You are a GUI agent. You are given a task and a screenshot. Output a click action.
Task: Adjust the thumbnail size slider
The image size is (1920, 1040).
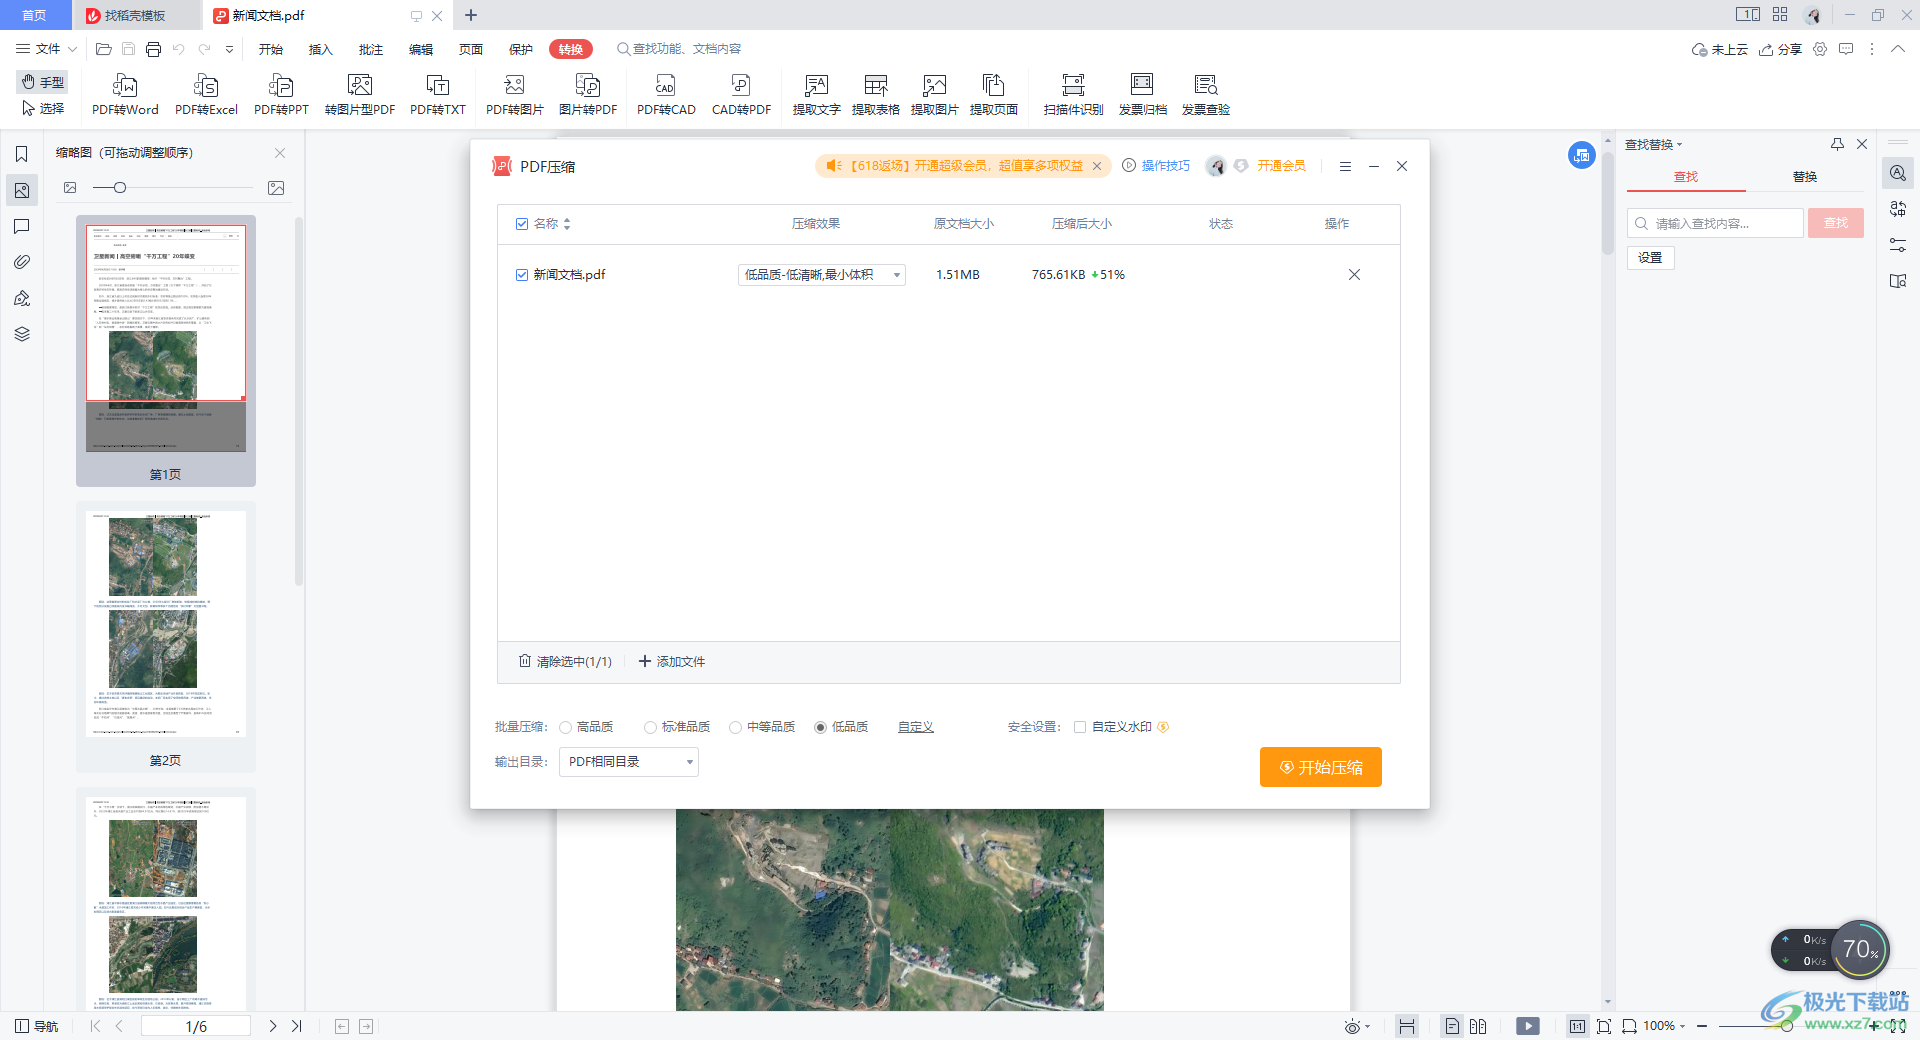coord(119,188)
